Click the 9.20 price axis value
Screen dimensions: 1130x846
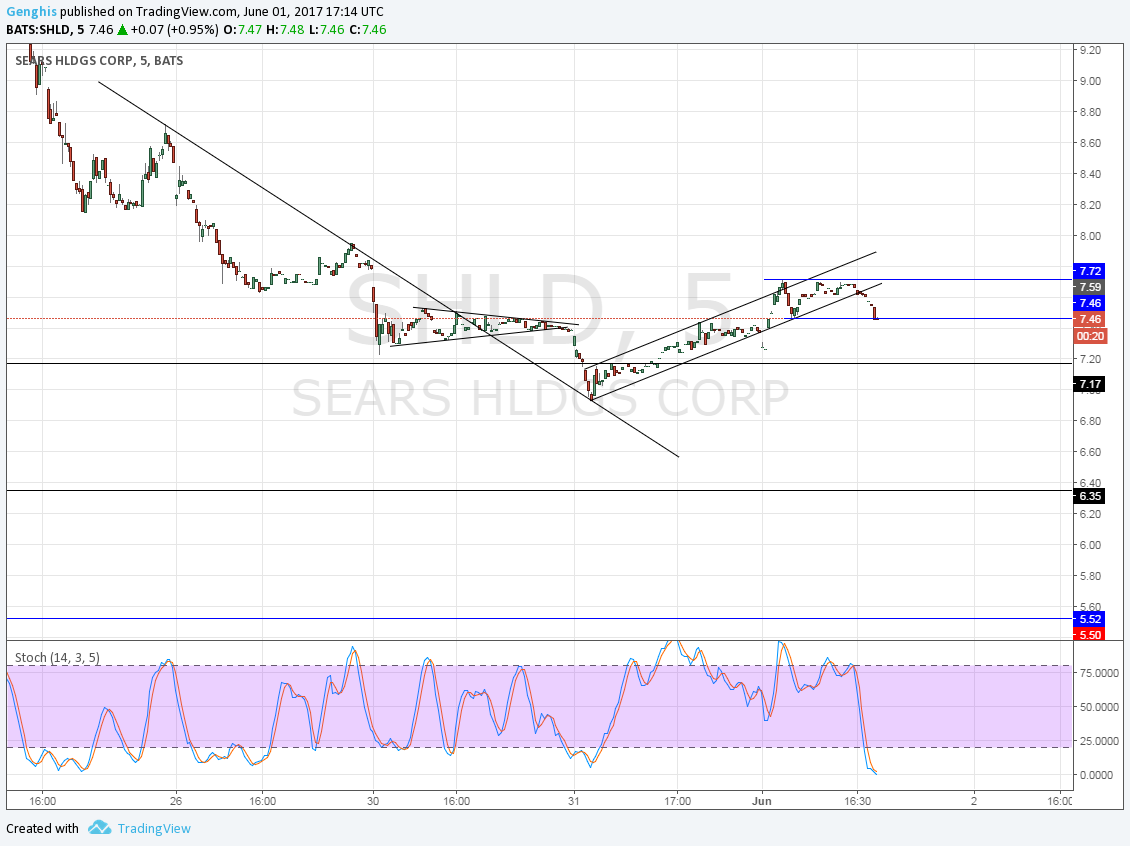(x=1090, y=50)
